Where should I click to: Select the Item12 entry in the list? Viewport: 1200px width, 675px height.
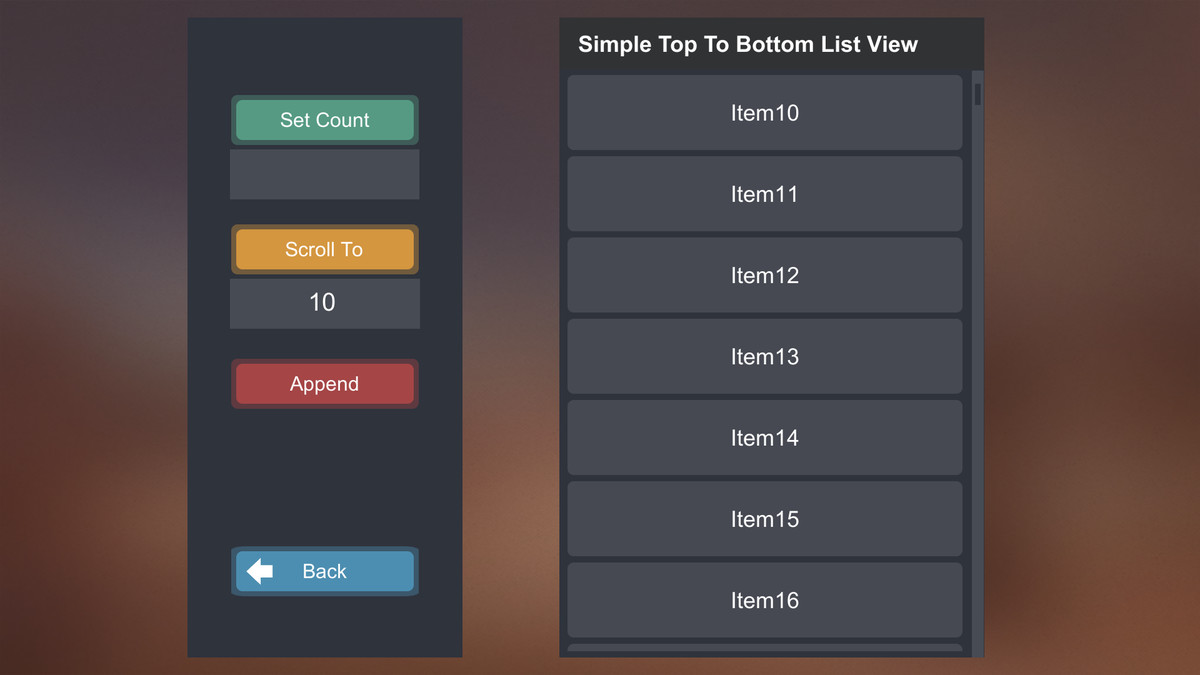[764, 275]
